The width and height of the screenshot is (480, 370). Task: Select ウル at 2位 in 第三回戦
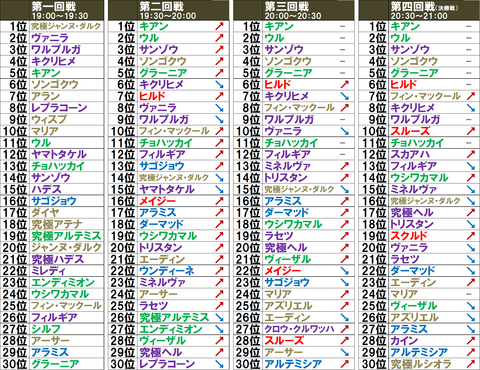tap(274, 38)
